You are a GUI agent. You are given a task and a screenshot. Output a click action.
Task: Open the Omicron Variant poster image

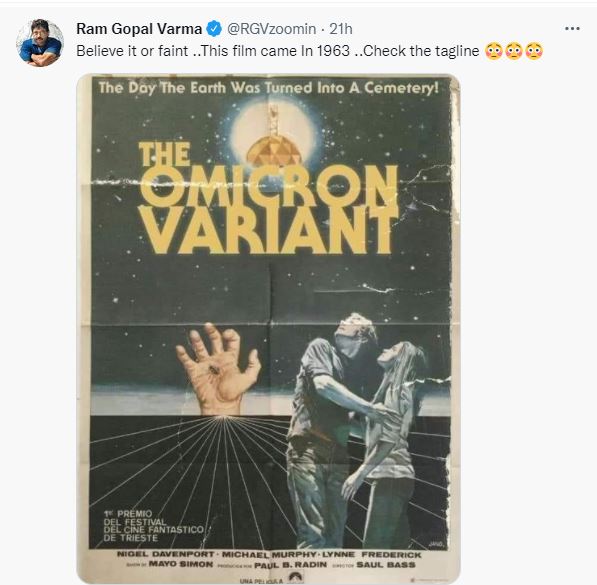268,329
